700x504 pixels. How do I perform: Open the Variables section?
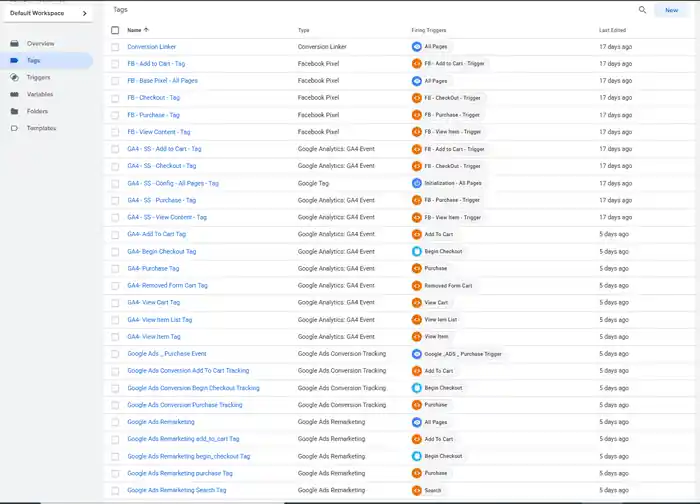pos(40,94)
